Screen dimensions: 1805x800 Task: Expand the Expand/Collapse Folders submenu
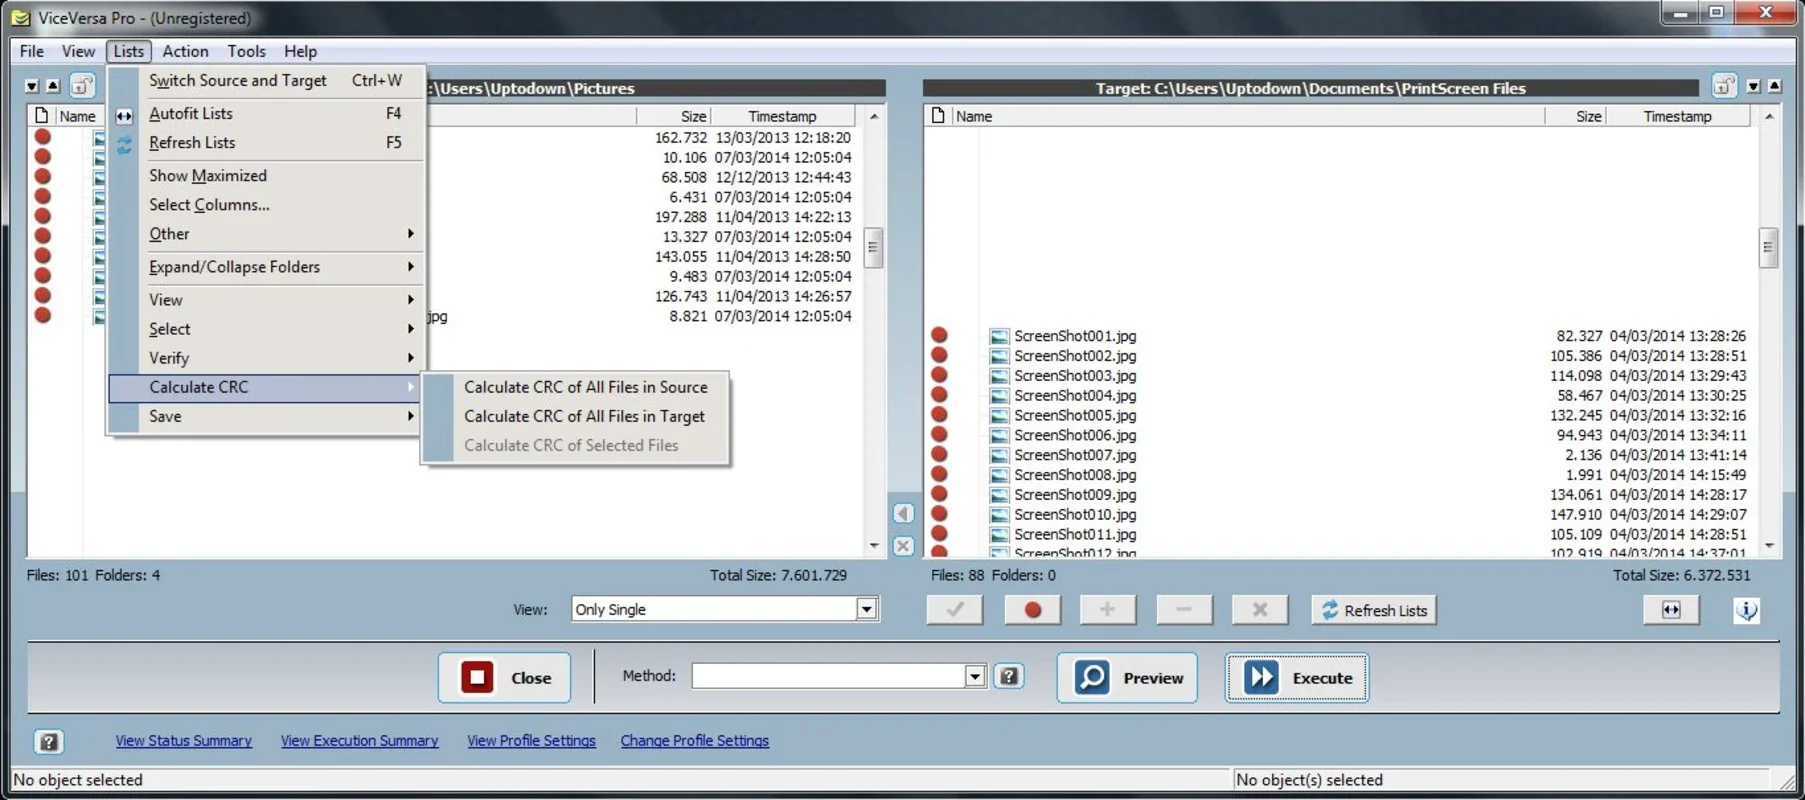coord(266,267)
